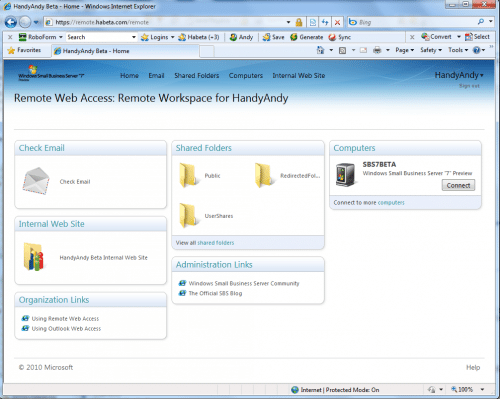Open the RoboForm dropdown menu

coord(61,37)
